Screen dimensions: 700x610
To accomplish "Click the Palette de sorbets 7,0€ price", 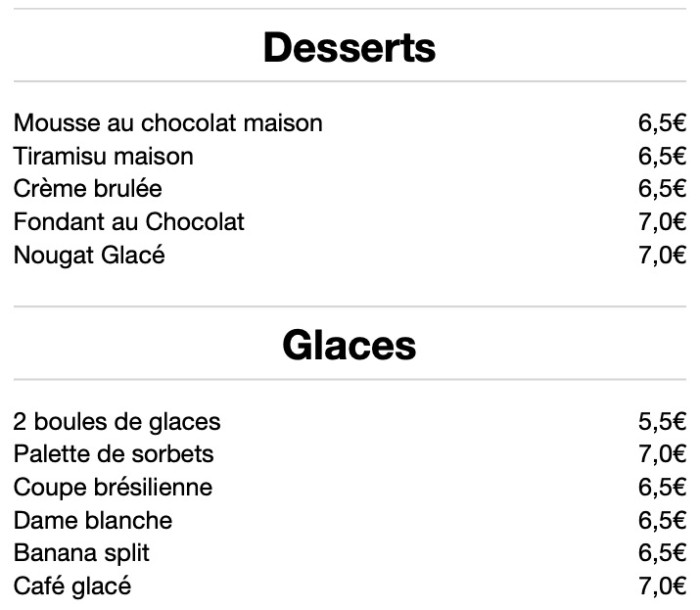I will pyautogui.click(x=662, y=454).
